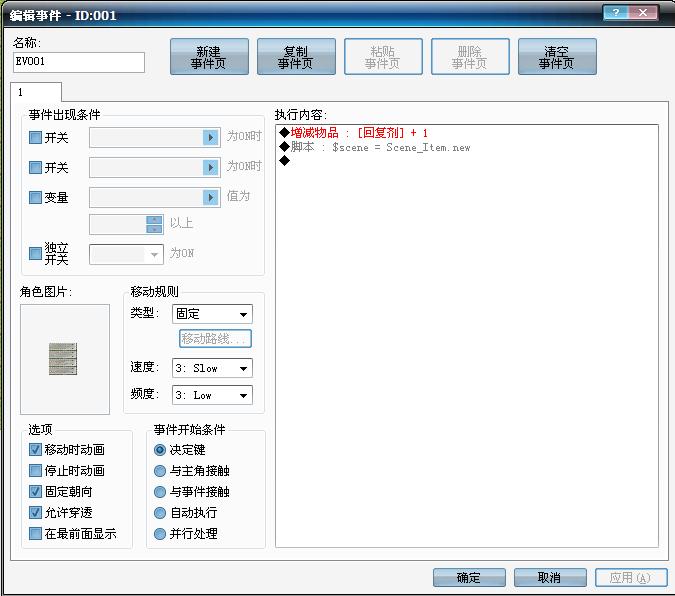Select 并行处理 radio button
The height and width of the screenshot is (596, 675).
pos(160,534)
